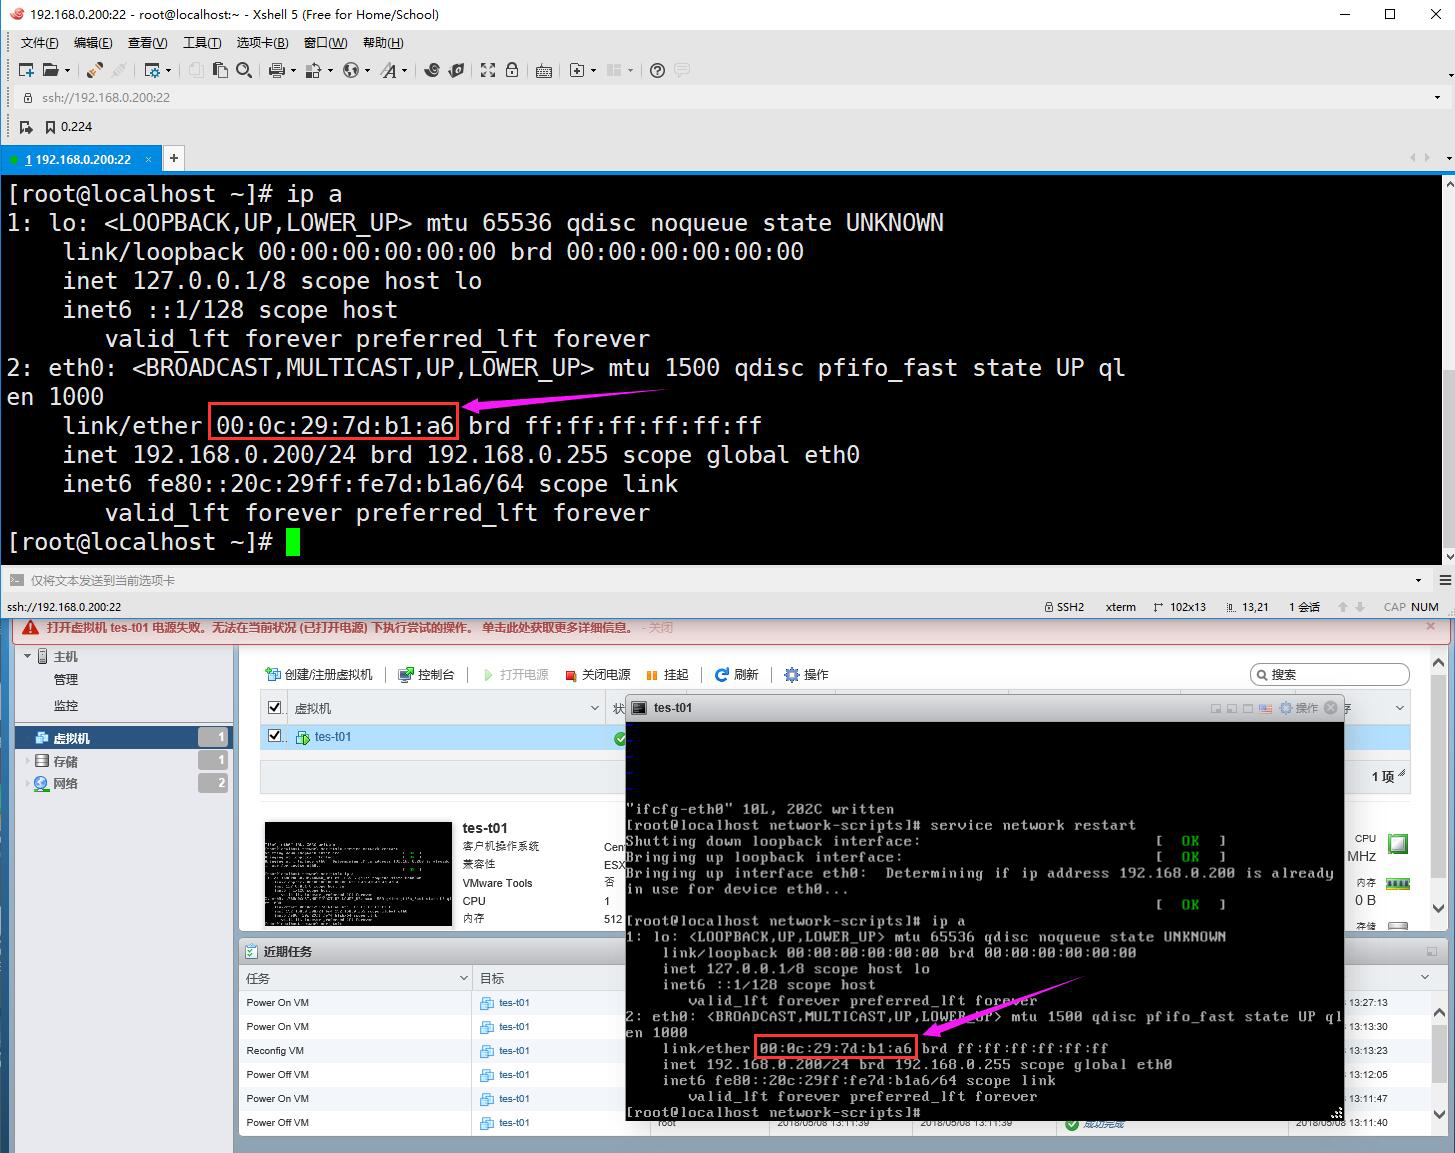Click the Font icon in Xshell toolbar
The image size is (1455, 1153).
[x=388, y=70]
